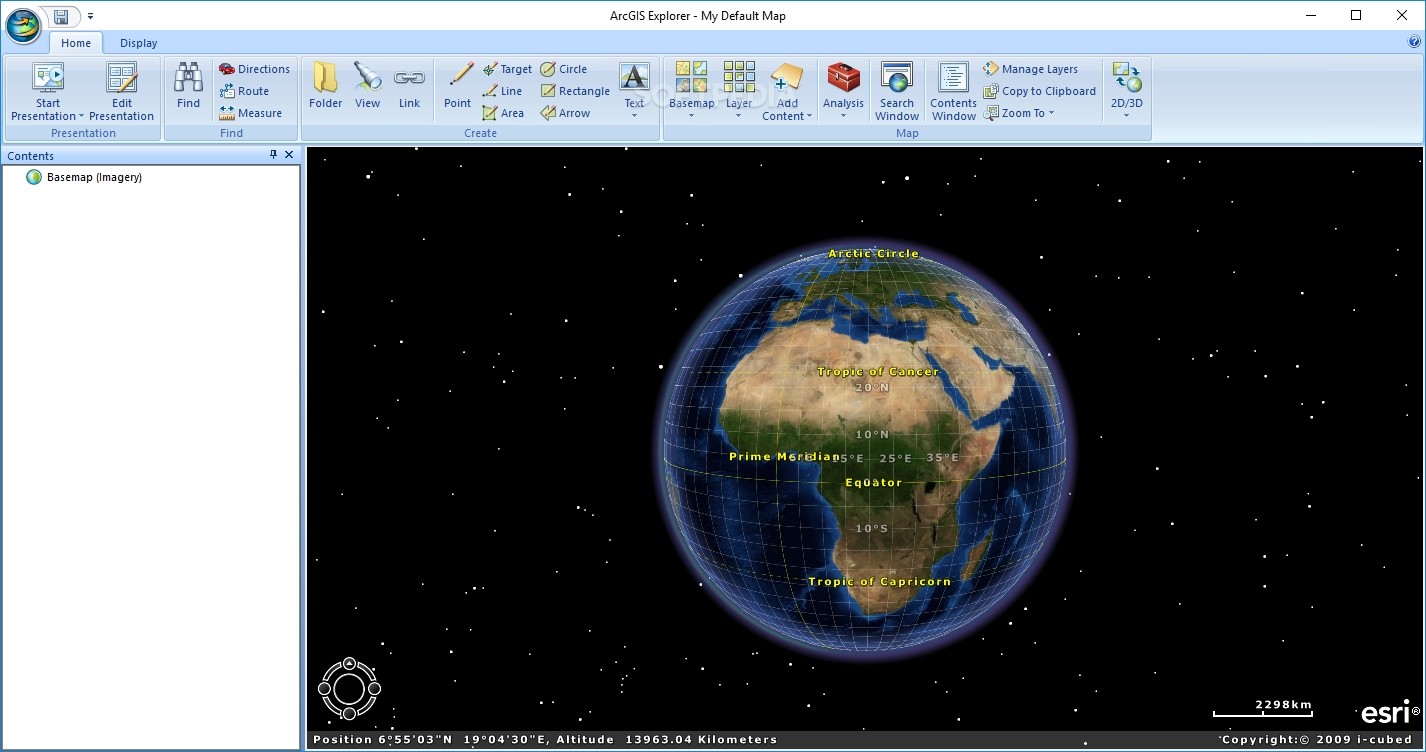The image size is (1426, 752).
Task: Activate the Measure tool
Action: click(x=250, y=113)
